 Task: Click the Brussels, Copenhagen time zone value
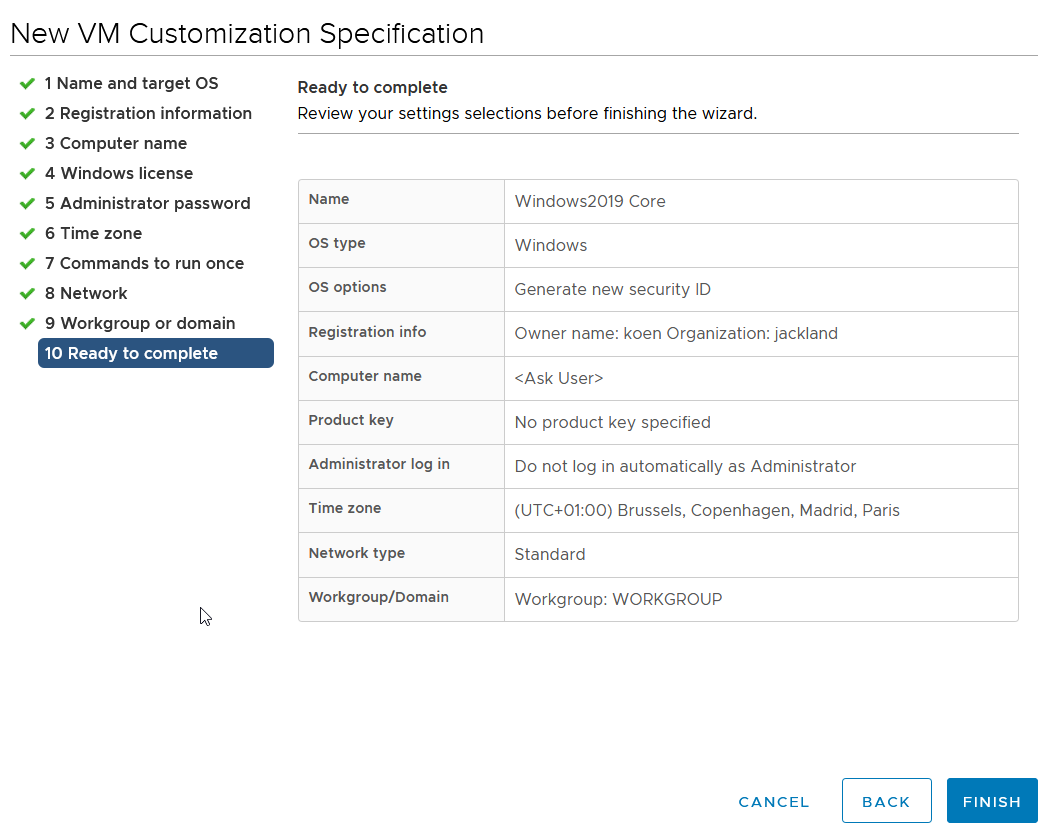coord(706,510)
